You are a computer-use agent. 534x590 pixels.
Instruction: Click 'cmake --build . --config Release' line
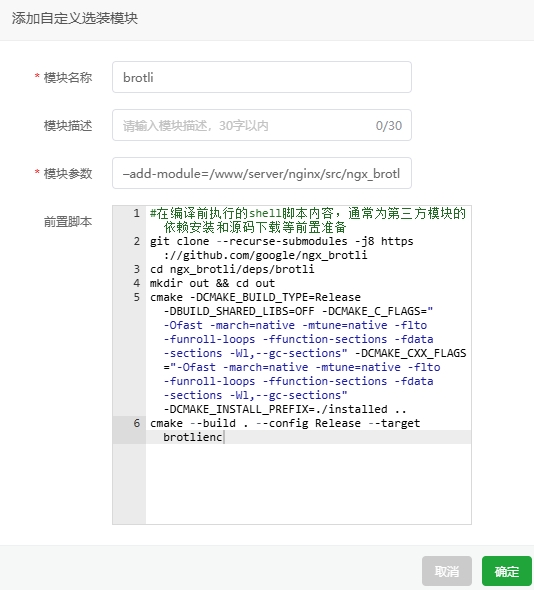pyautogui.click(x=285, y=423)
